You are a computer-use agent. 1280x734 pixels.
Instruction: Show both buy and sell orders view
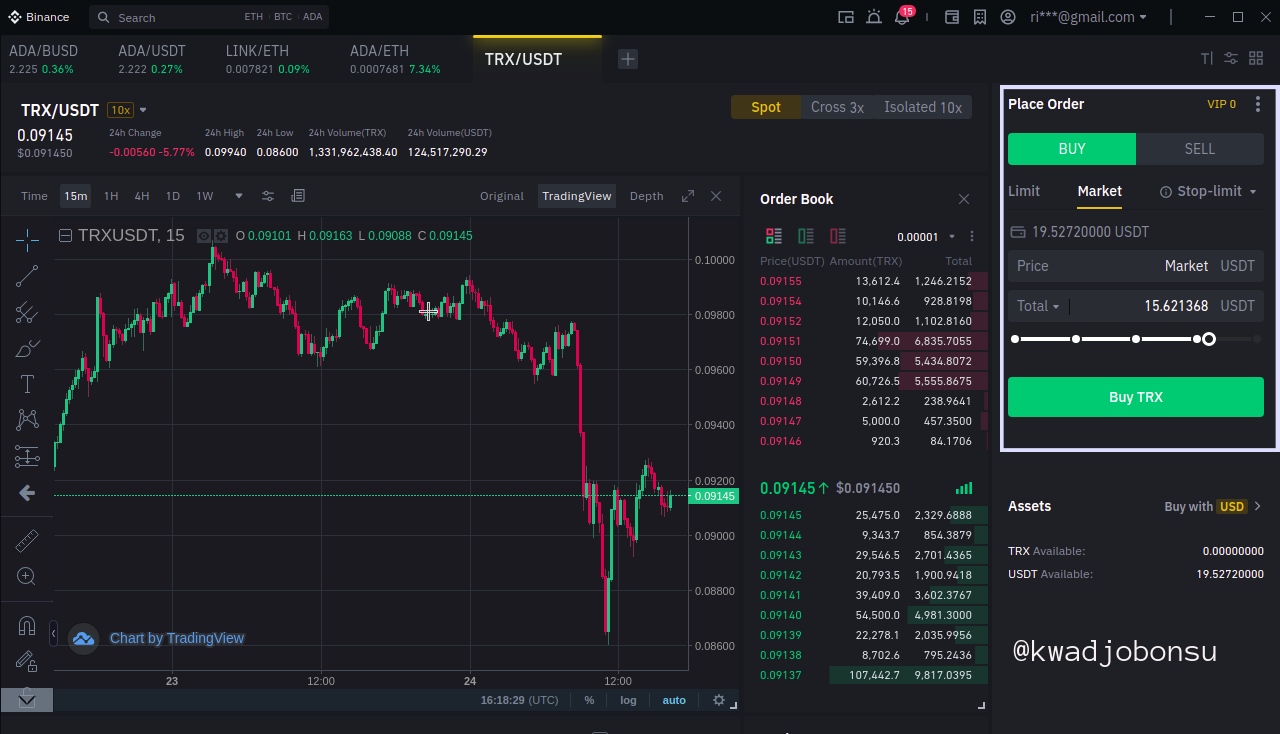point(774,236)
